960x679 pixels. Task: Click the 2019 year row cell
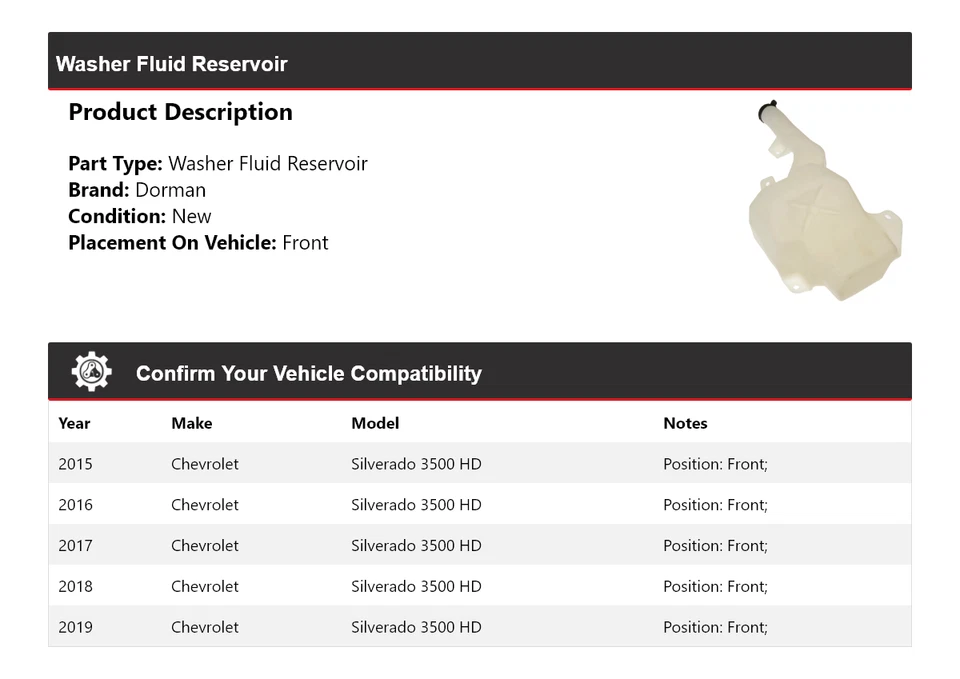tap(75, 627)
